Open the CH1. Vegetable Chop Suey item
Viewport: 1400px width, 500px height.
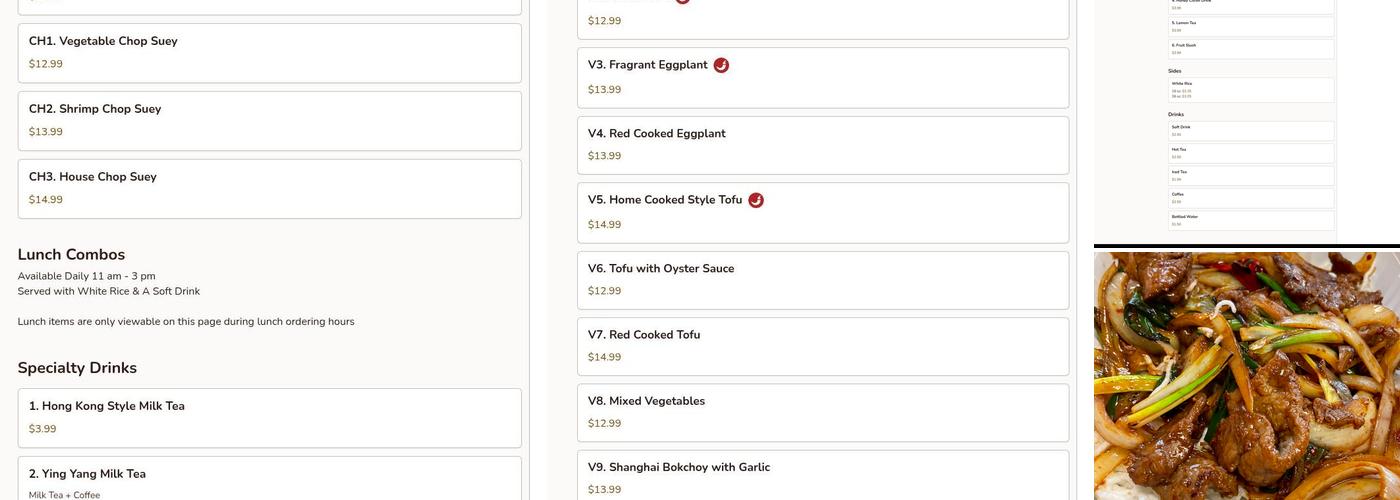point(269,52)
